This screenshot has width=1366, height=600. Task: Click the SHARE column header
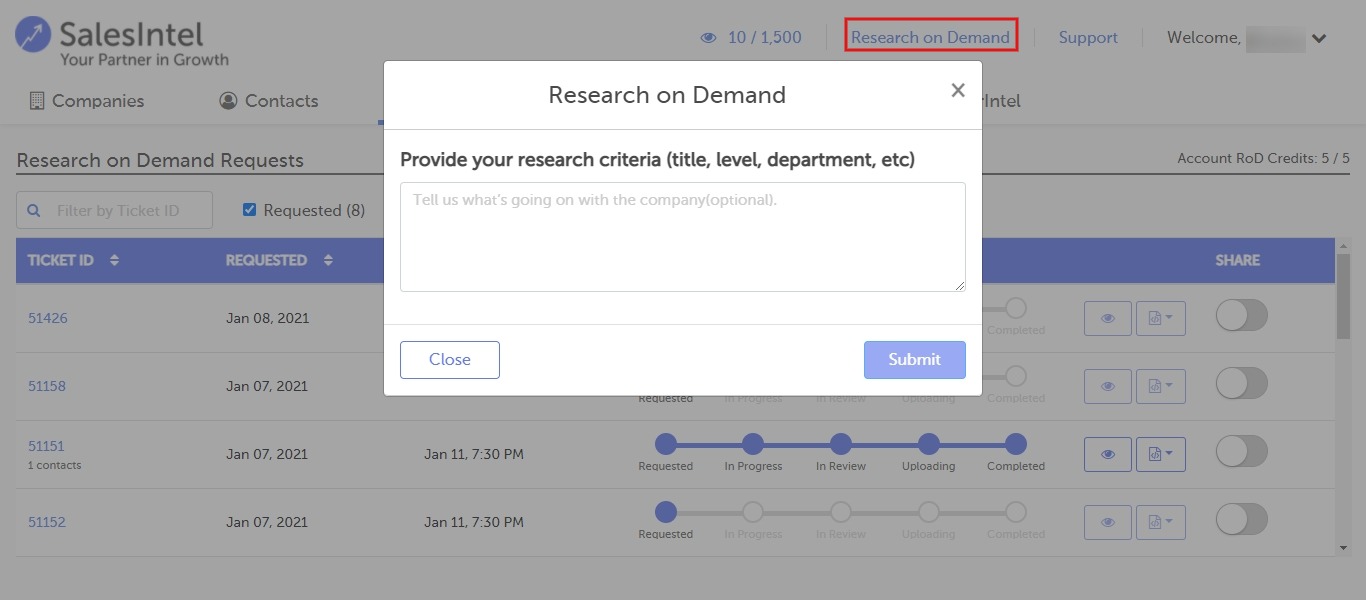point(1238,260)
